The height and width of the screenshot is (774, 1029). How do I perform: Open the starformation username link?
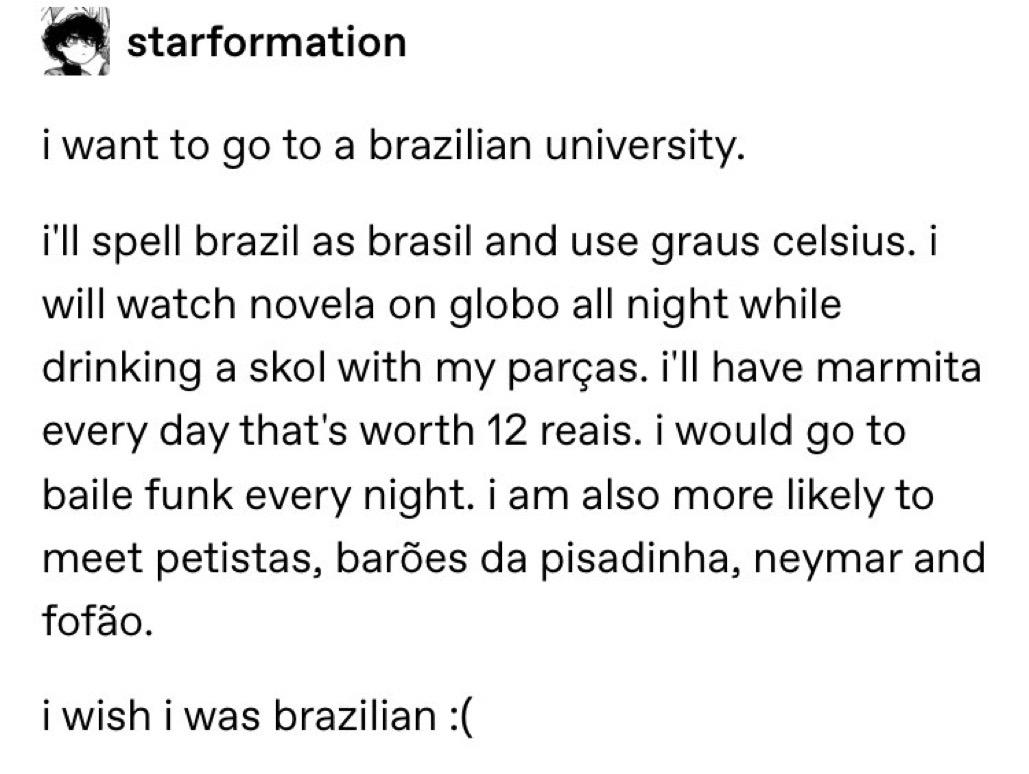(266, 42)
